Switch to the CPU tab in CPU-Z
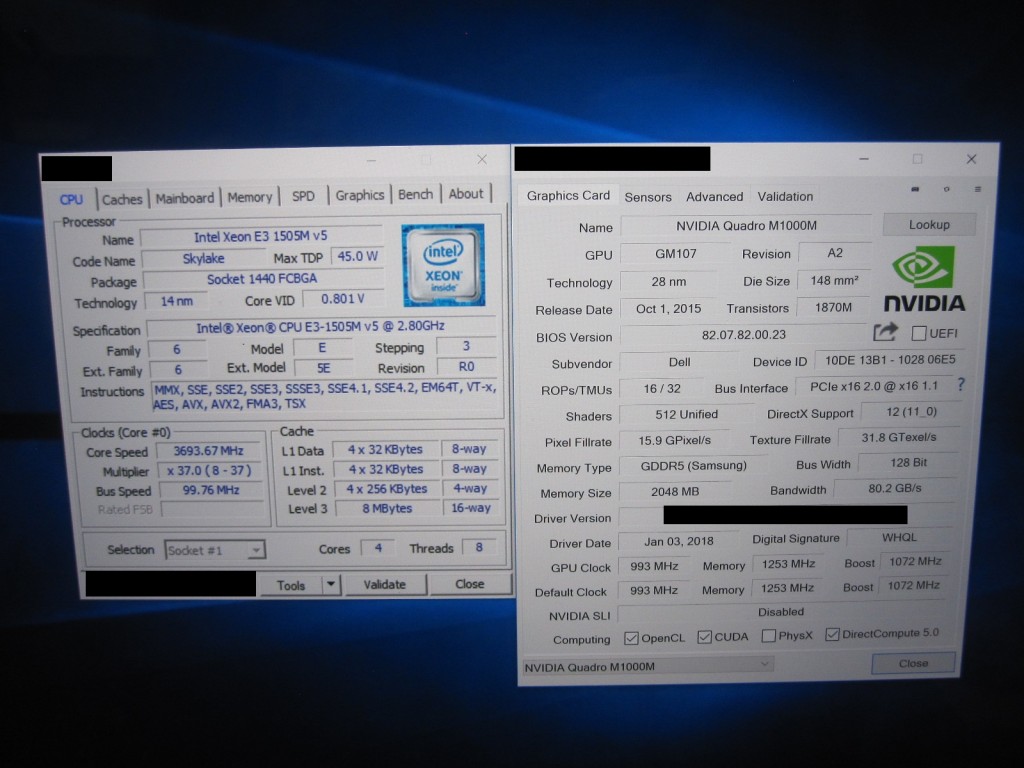 point(72,200)
